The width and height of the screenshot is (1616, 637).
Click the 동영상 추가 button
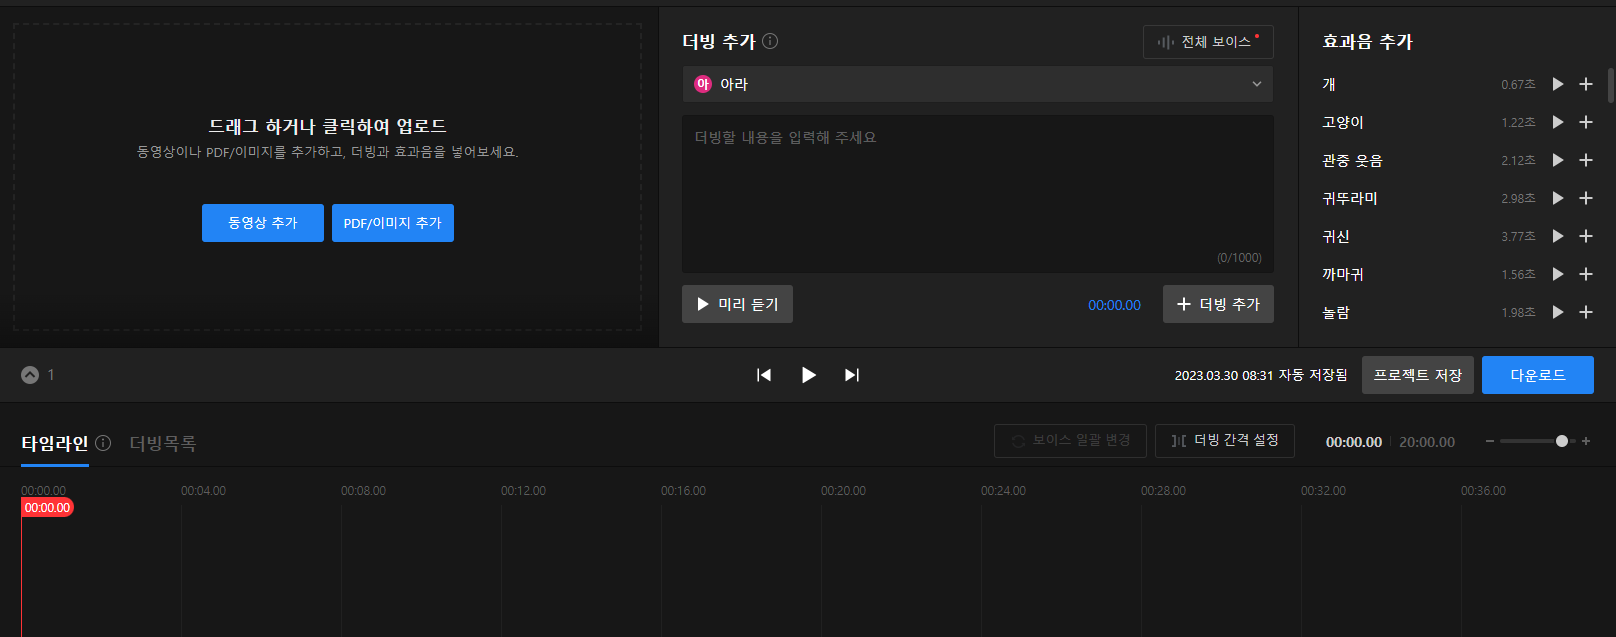point(263,223)
